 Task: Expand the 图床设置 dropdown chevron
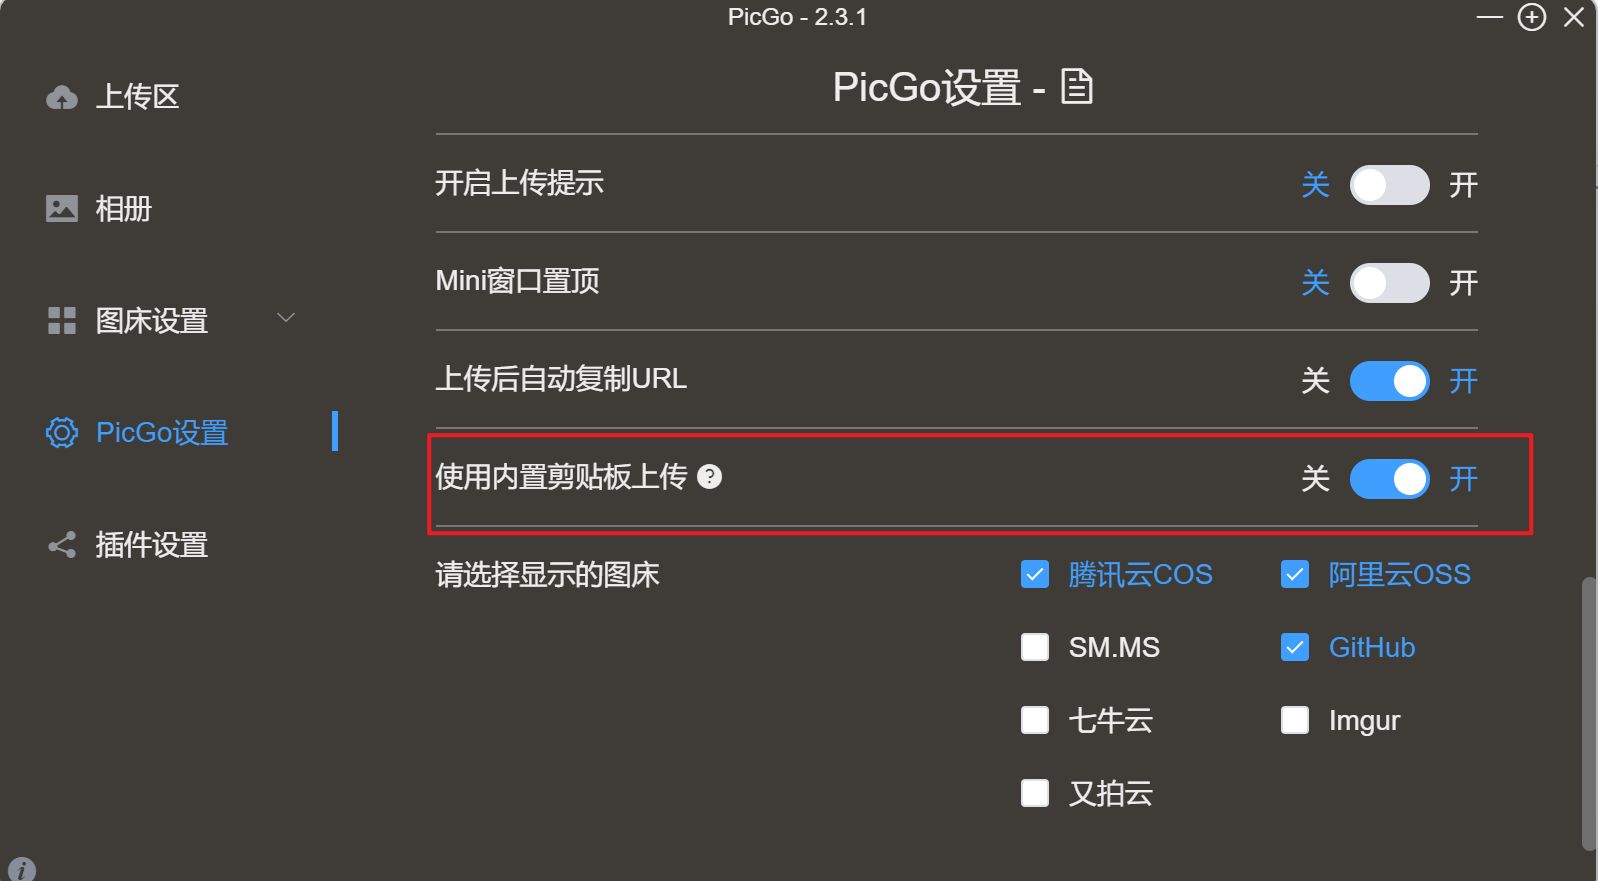pos(287,317)
